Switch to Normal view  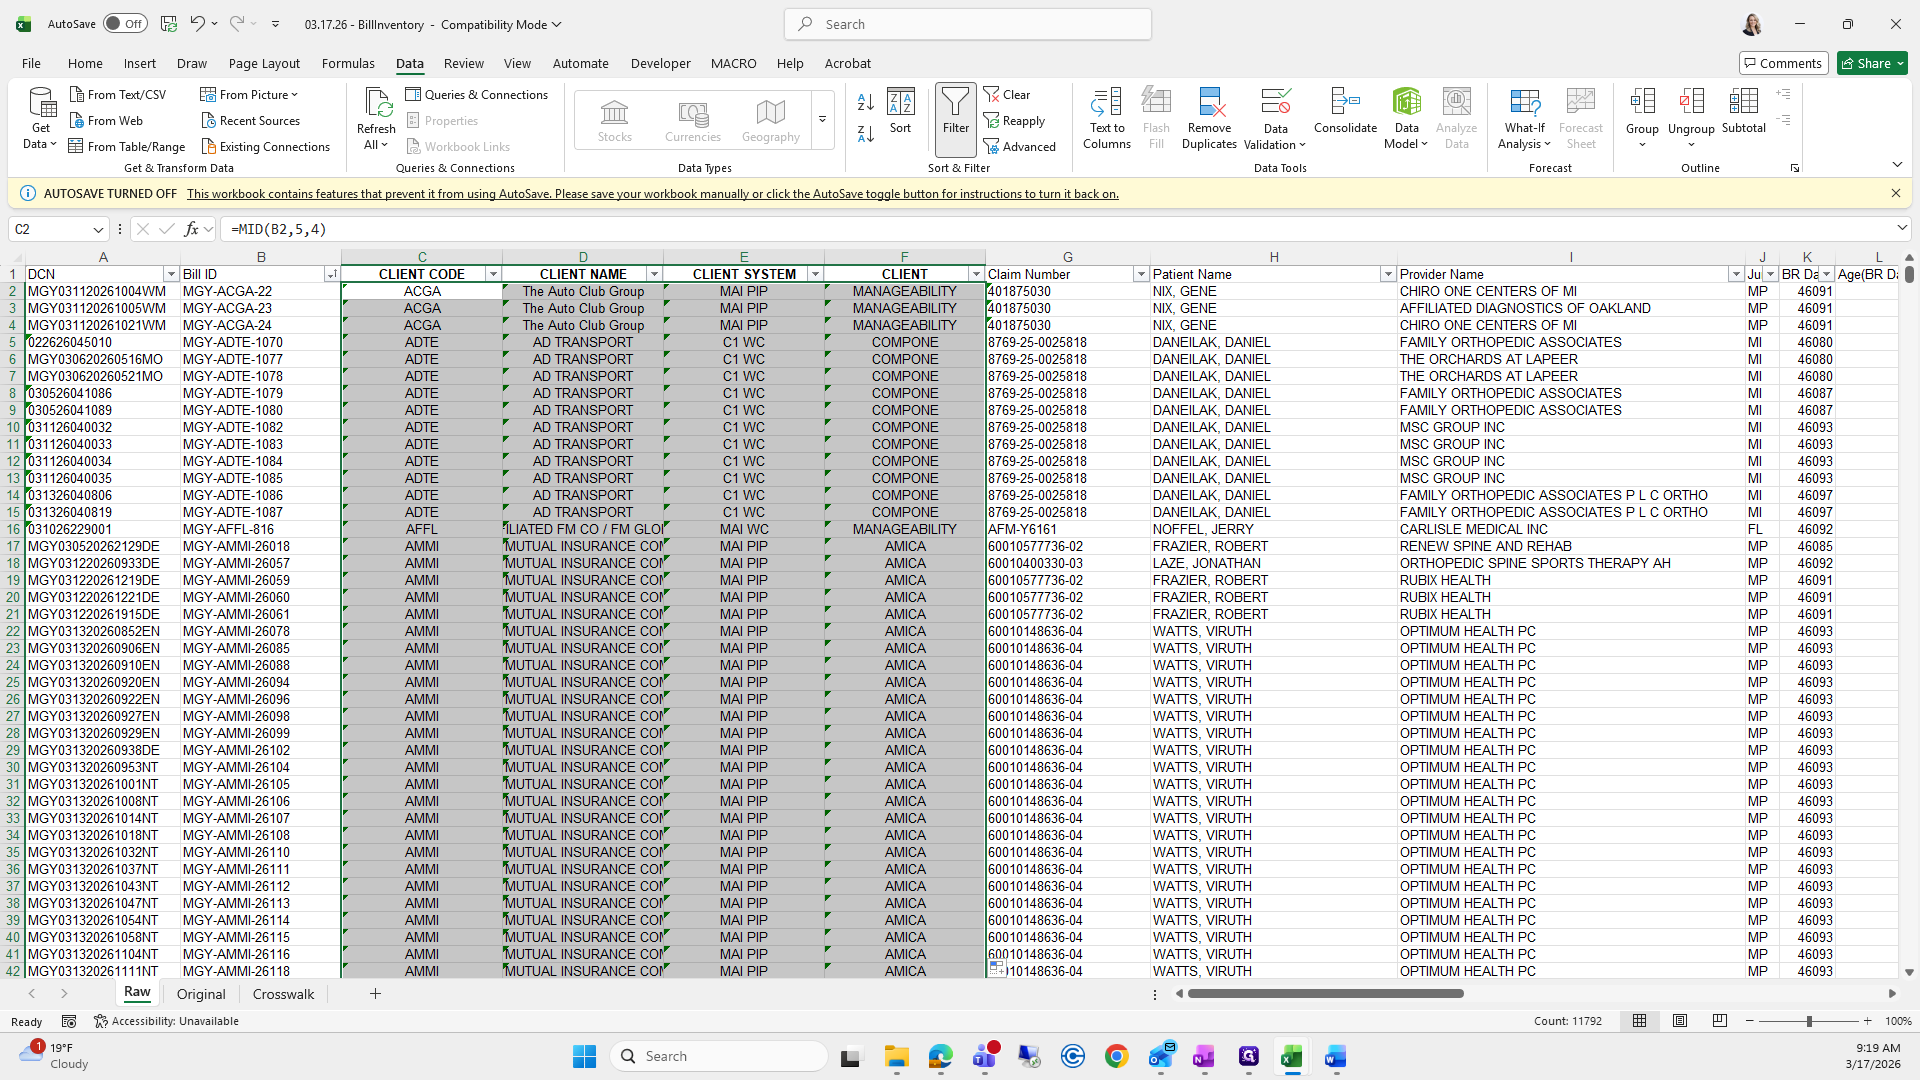pyautogui.click(x=1639, y=1021)
